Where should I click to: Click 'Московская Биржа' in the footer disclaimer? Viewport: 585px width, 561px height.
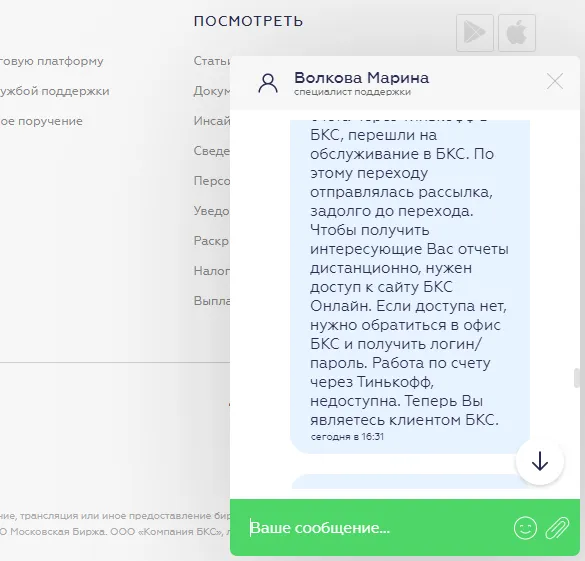[x=58, y=532]
